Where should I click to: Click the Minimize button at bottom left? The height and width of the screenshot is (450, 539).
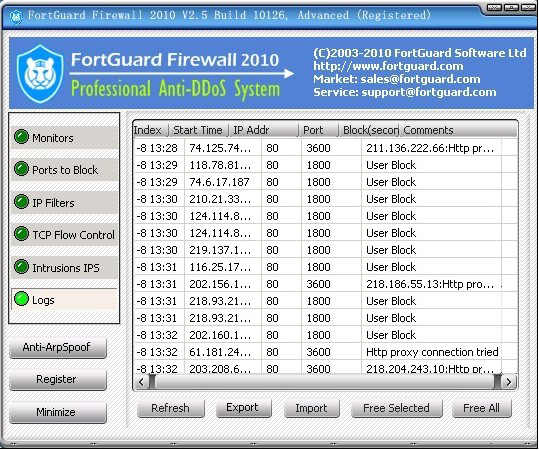tap(58, 412)
